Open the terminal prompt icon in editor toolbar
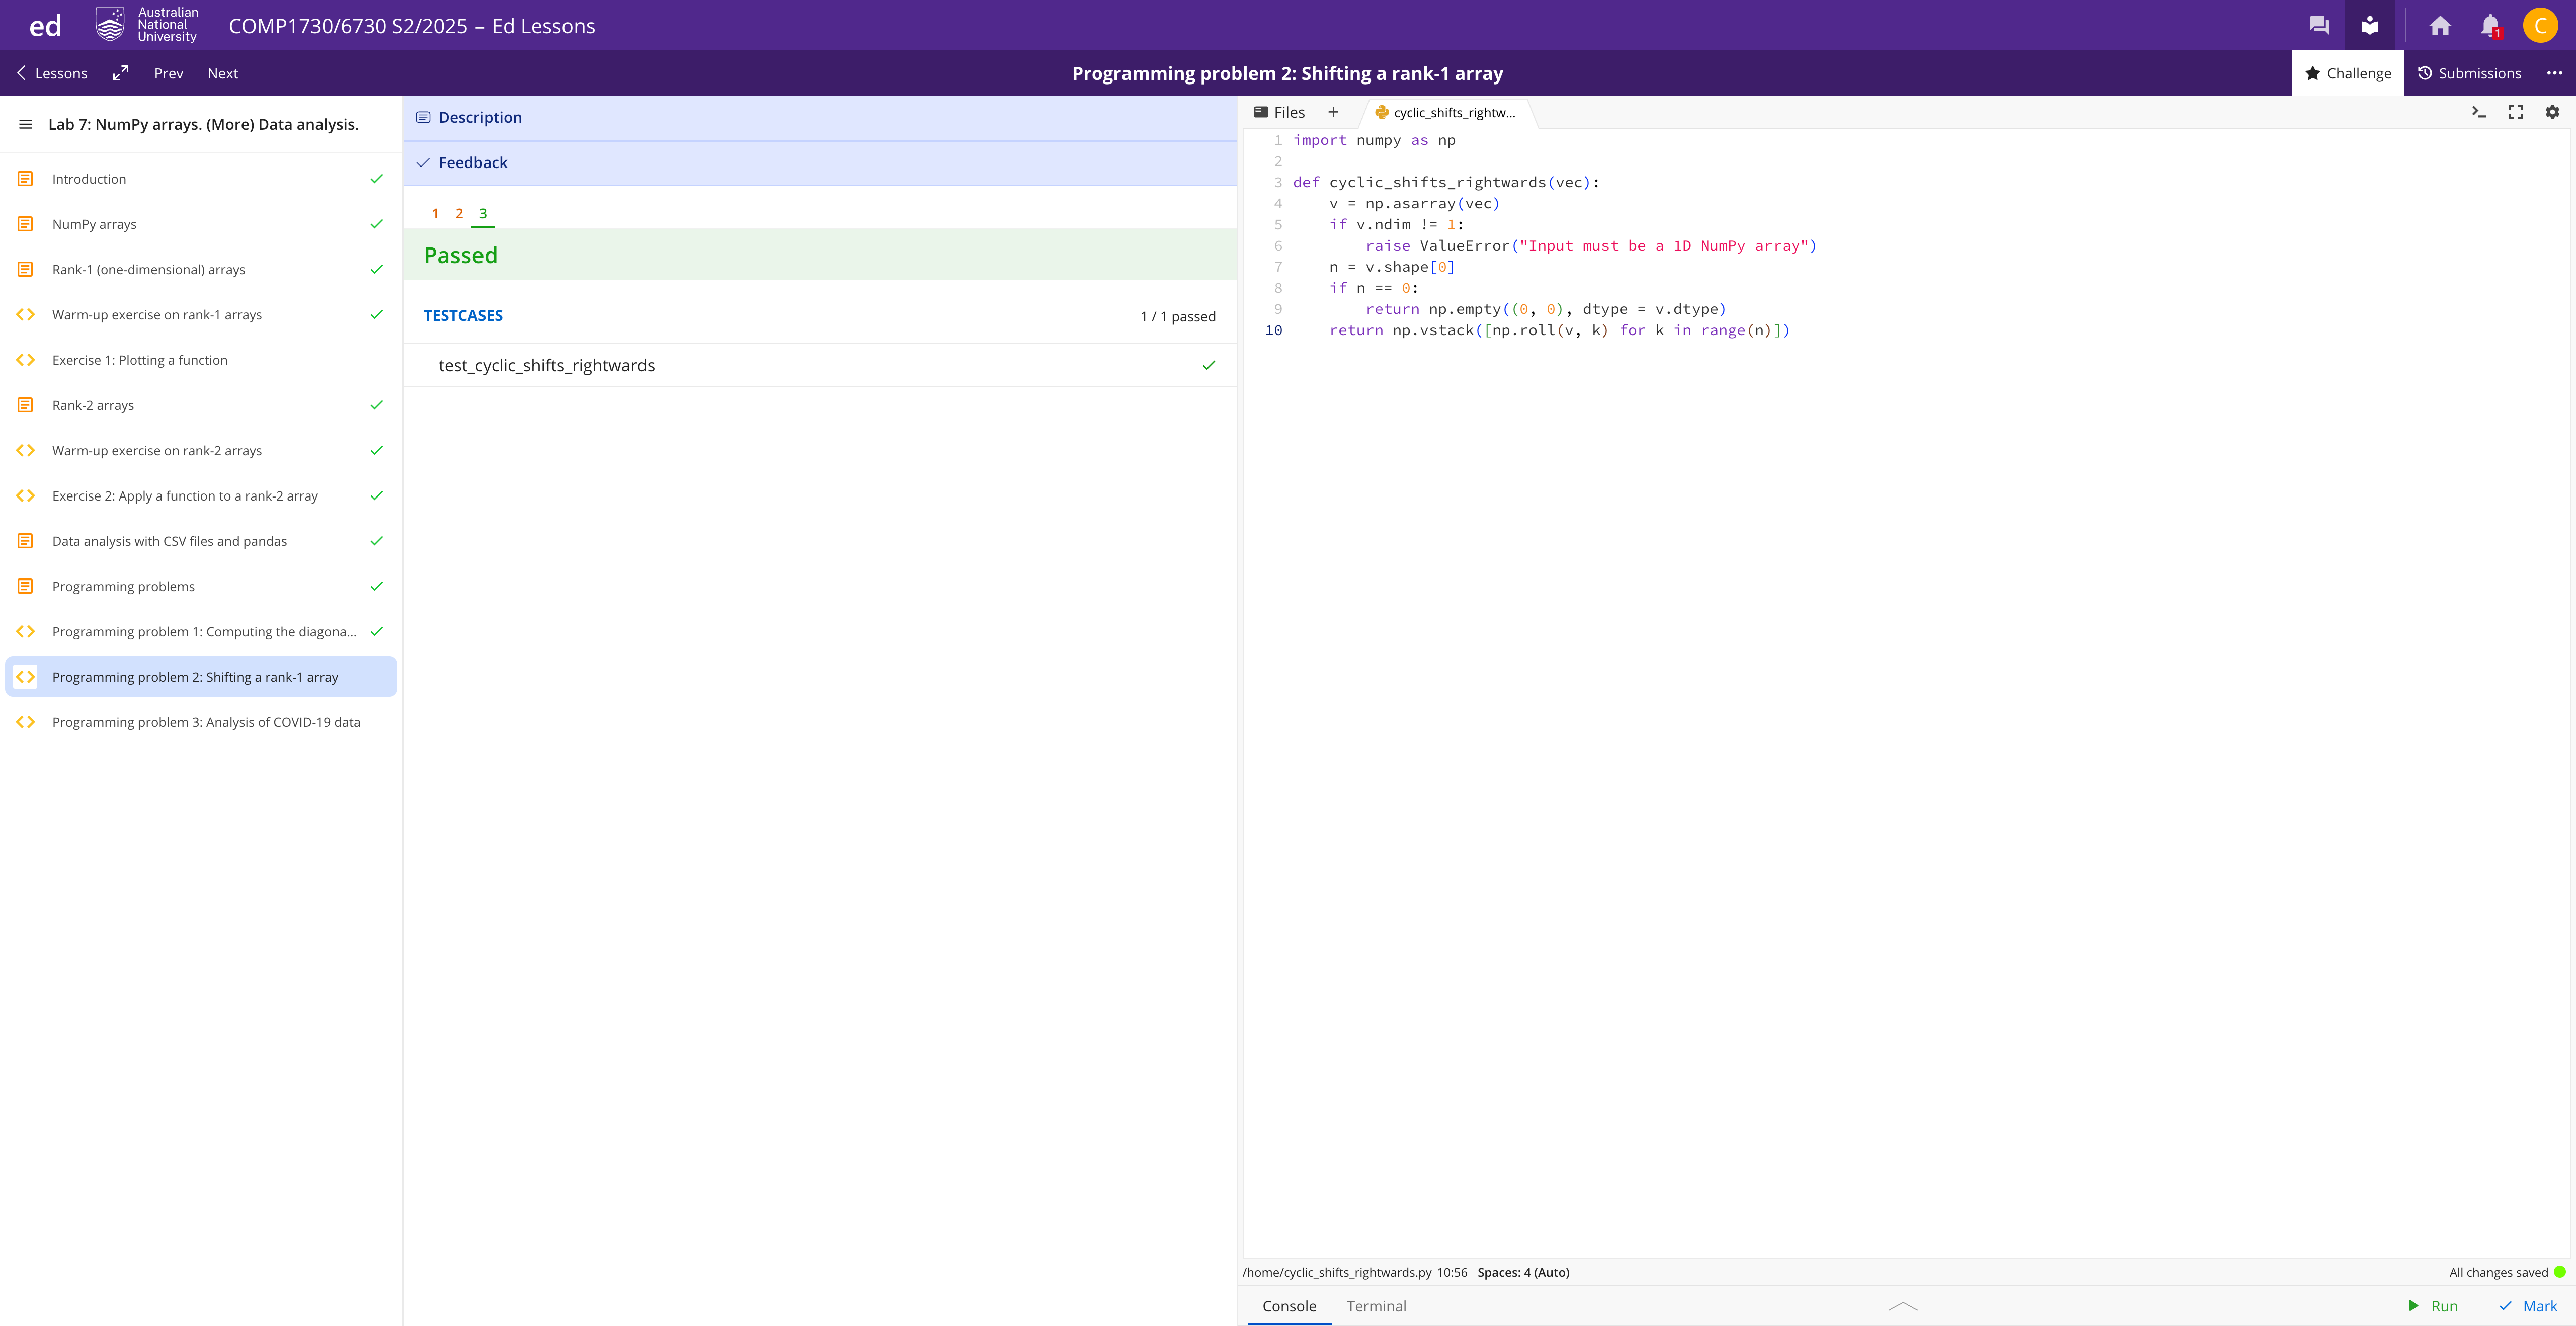The height and width of the screenshot is (1326, 2576). pos(2479,112)
